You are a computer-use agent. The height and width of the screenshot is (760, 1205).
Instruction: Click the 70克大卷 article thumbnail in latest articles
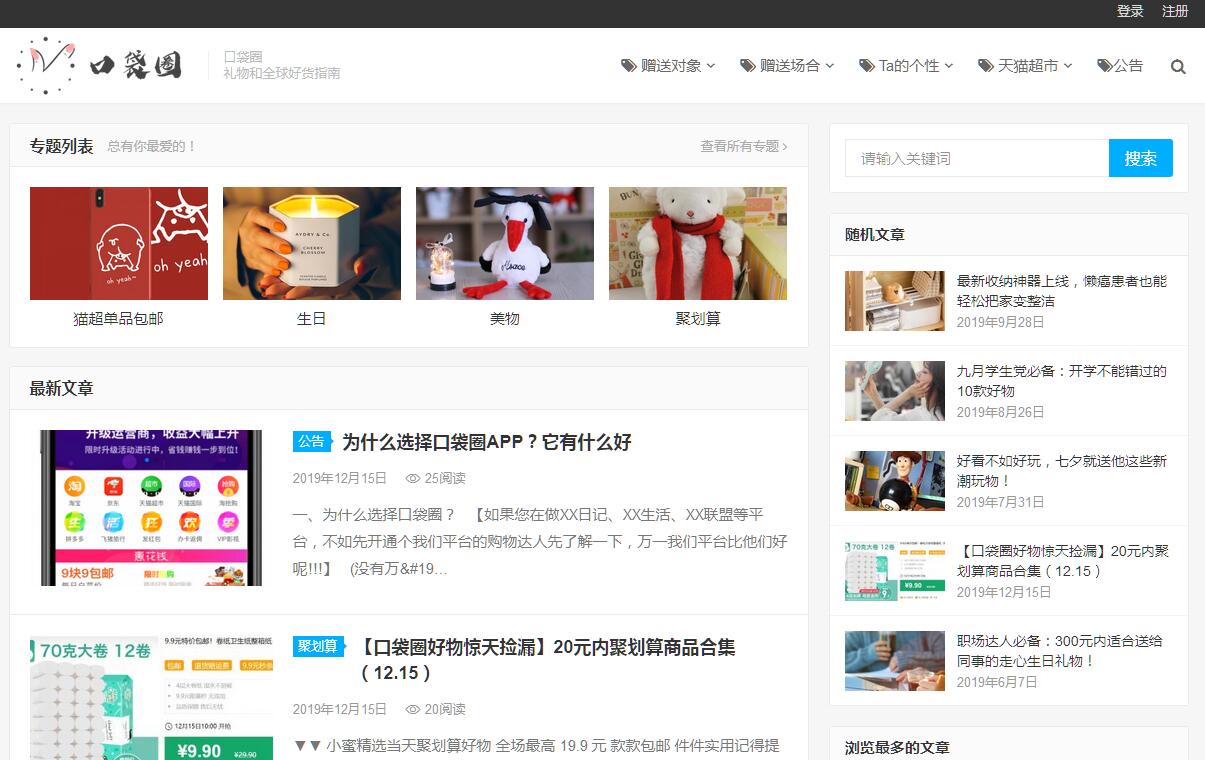click(151, 698)
